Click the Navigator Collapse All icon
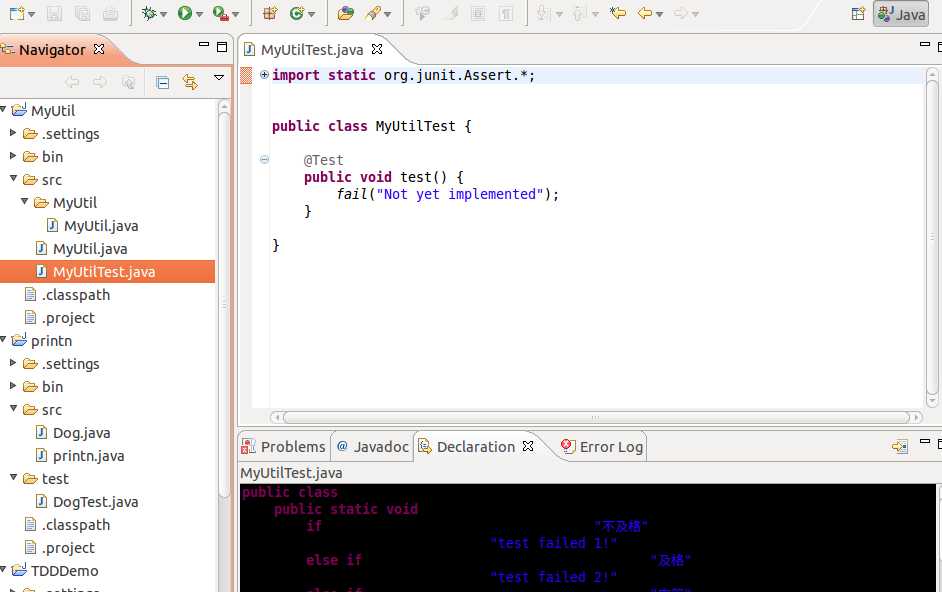This screenshot has width=942, height=592. tap(162, 82)
